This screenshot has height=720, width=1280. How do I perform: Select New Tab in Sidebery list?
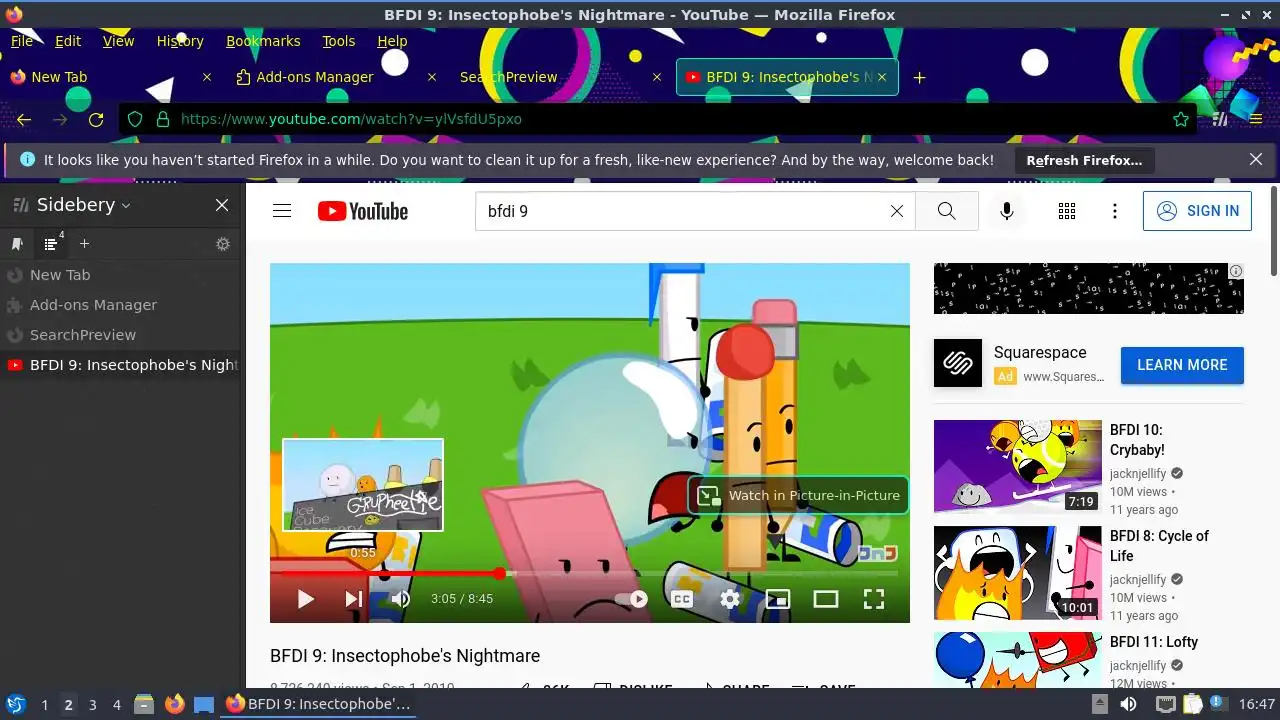tap(121, 275)
